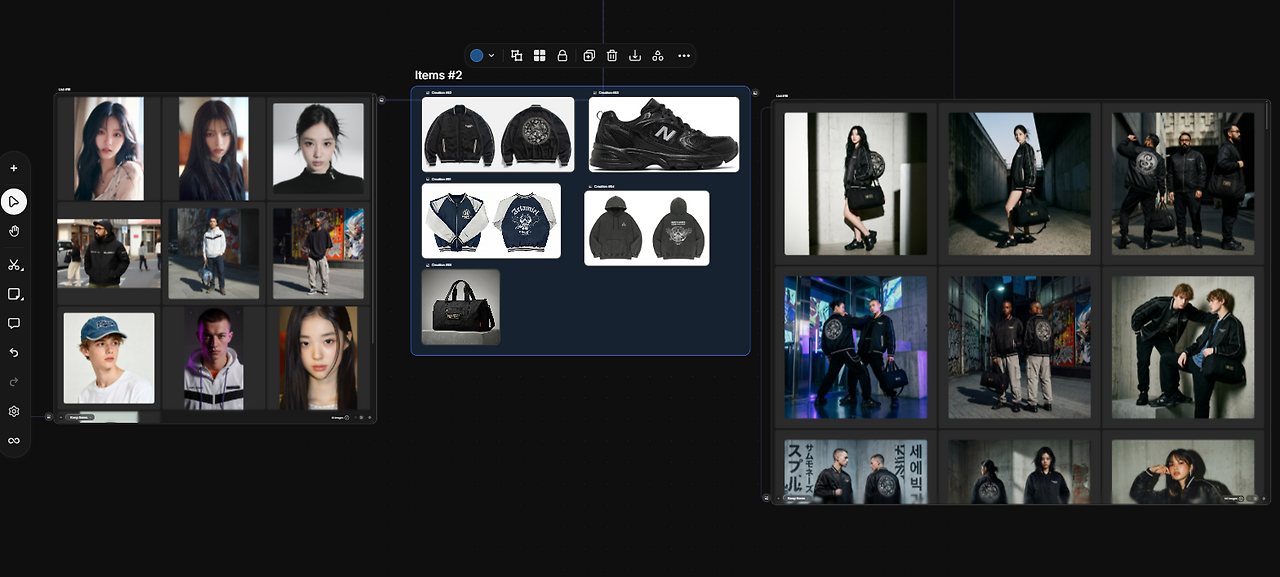Lock the Items #2 group
1280x577 pixels.
(563, 56)
